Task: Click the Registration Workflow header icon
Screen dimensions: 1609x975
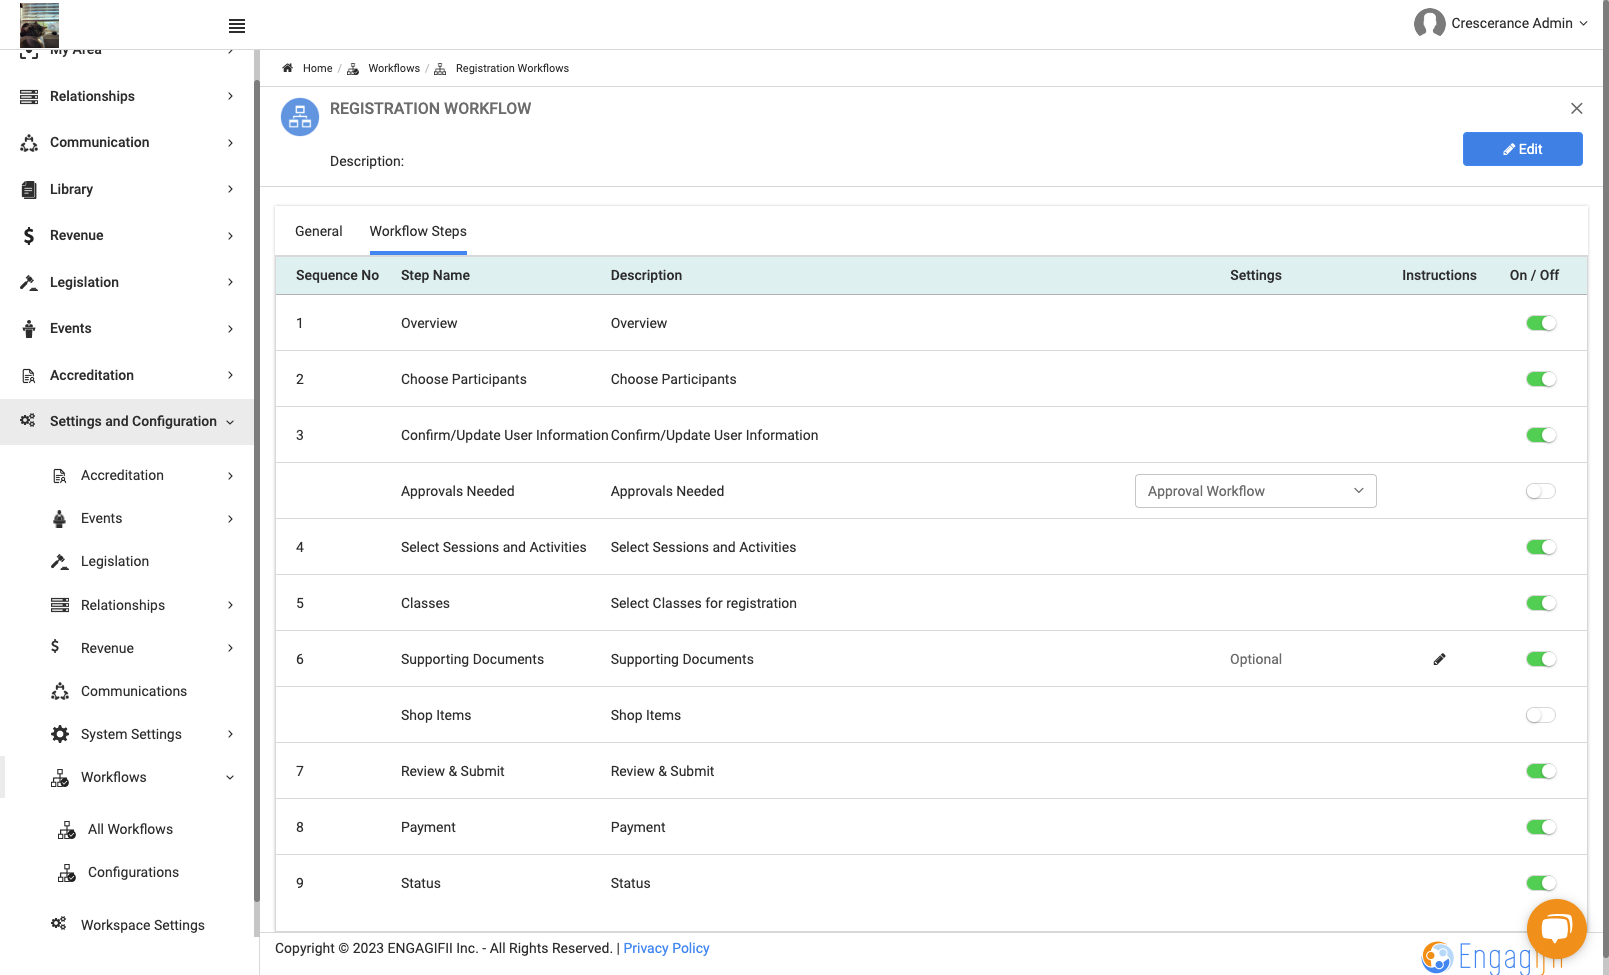Action: click(x=300, y=117)
